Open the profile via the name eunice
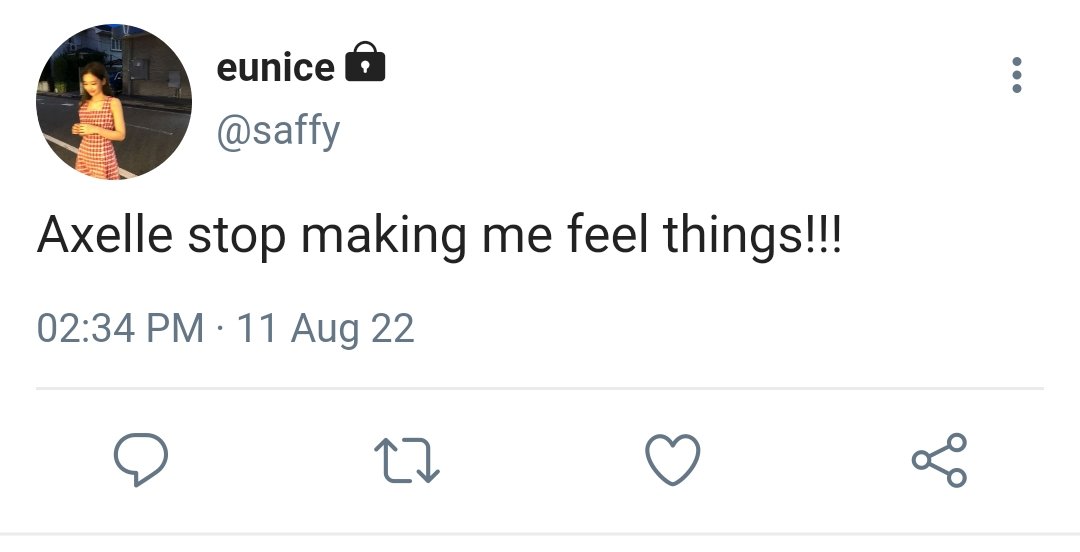The width and height of the screenshot is (1080, 552). (276, 67)
